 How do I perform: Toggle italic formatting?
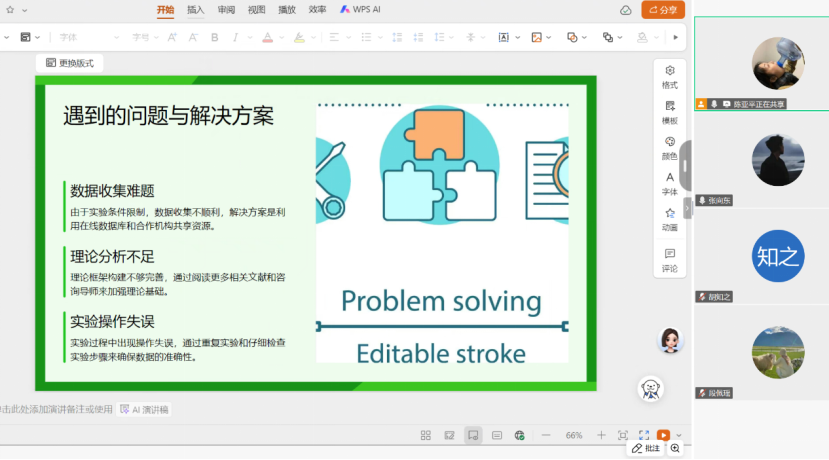[235, 37]
